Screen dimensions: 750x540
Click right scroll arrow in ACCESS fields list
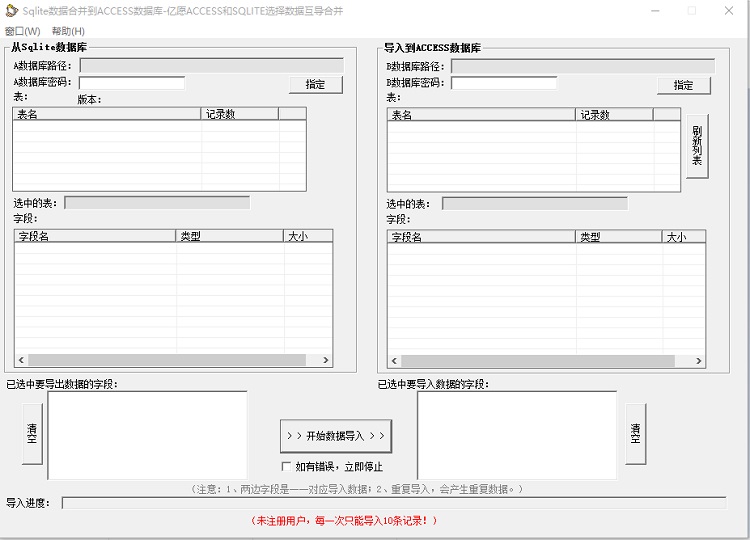[699, 361]
